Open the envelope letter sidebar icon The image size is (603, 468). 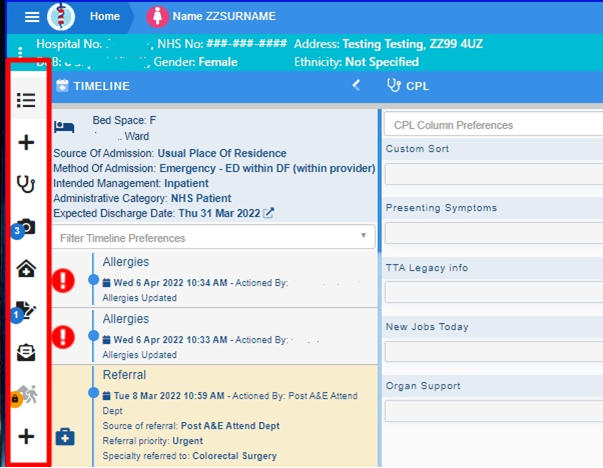pyautogui.click(x=26, y=352)
